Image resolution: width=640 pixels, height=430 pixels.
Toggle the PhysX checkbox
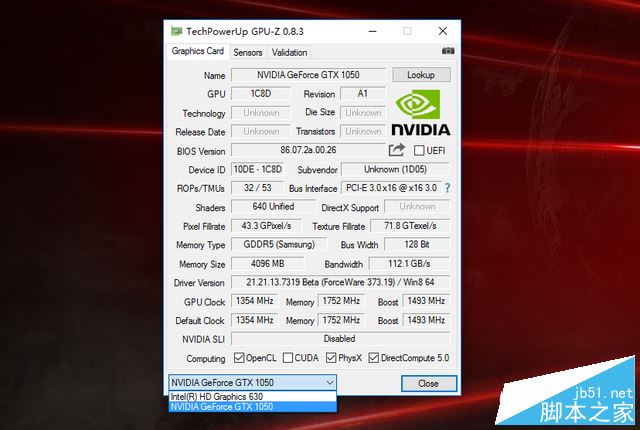point(331,358)
